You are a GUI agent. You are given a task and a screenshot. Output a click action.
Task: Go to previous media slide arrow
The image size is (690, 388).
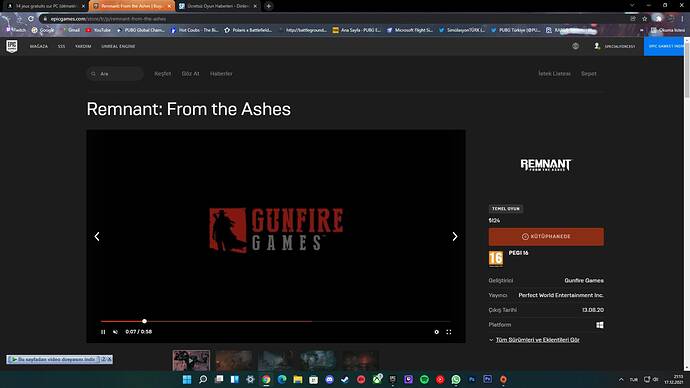(x=97, y=237)
